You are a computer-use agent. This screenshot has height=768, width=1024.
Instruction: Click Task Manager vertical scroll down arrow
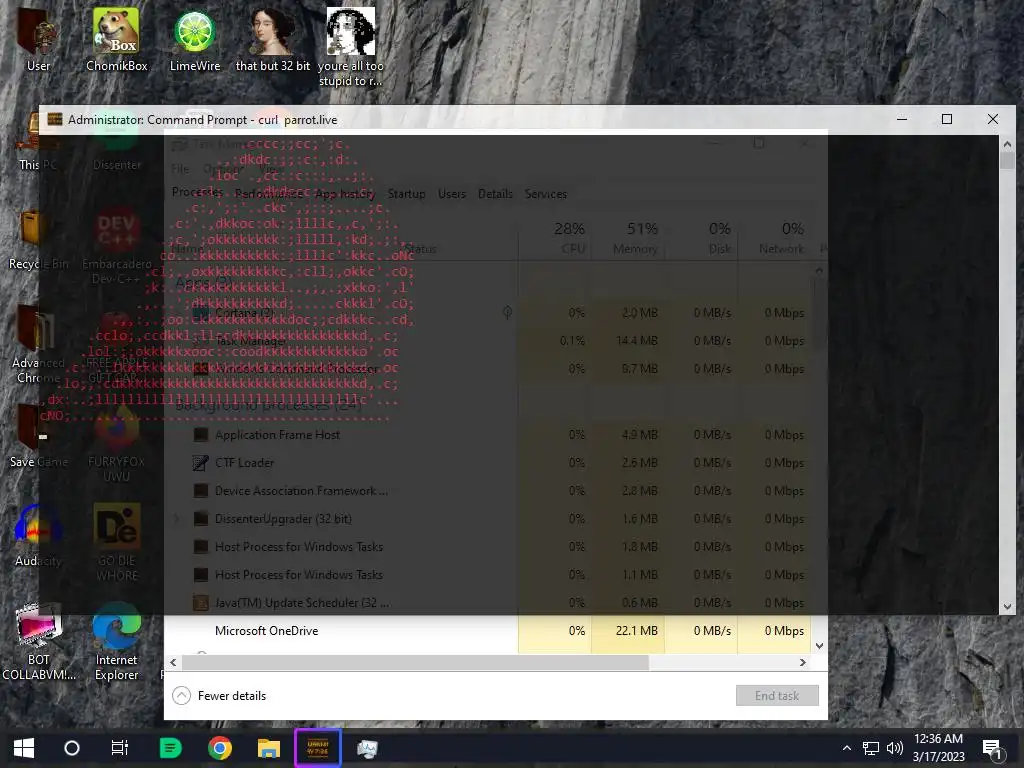[x=820, y=646]
